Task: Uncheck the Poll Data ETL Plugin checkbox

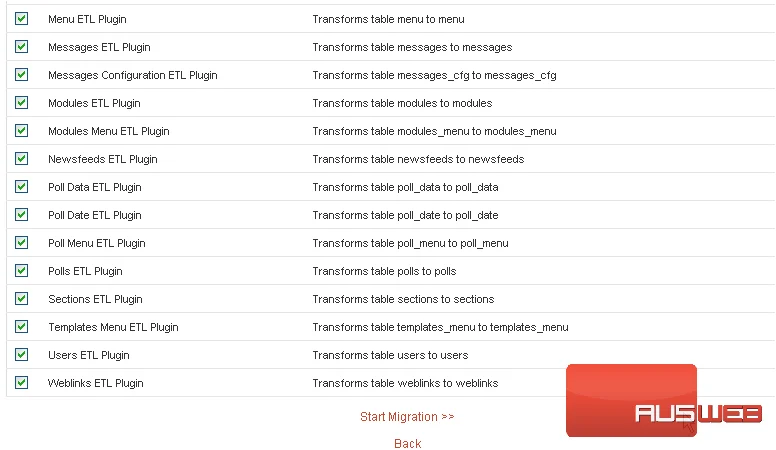Action: [21, 187]
